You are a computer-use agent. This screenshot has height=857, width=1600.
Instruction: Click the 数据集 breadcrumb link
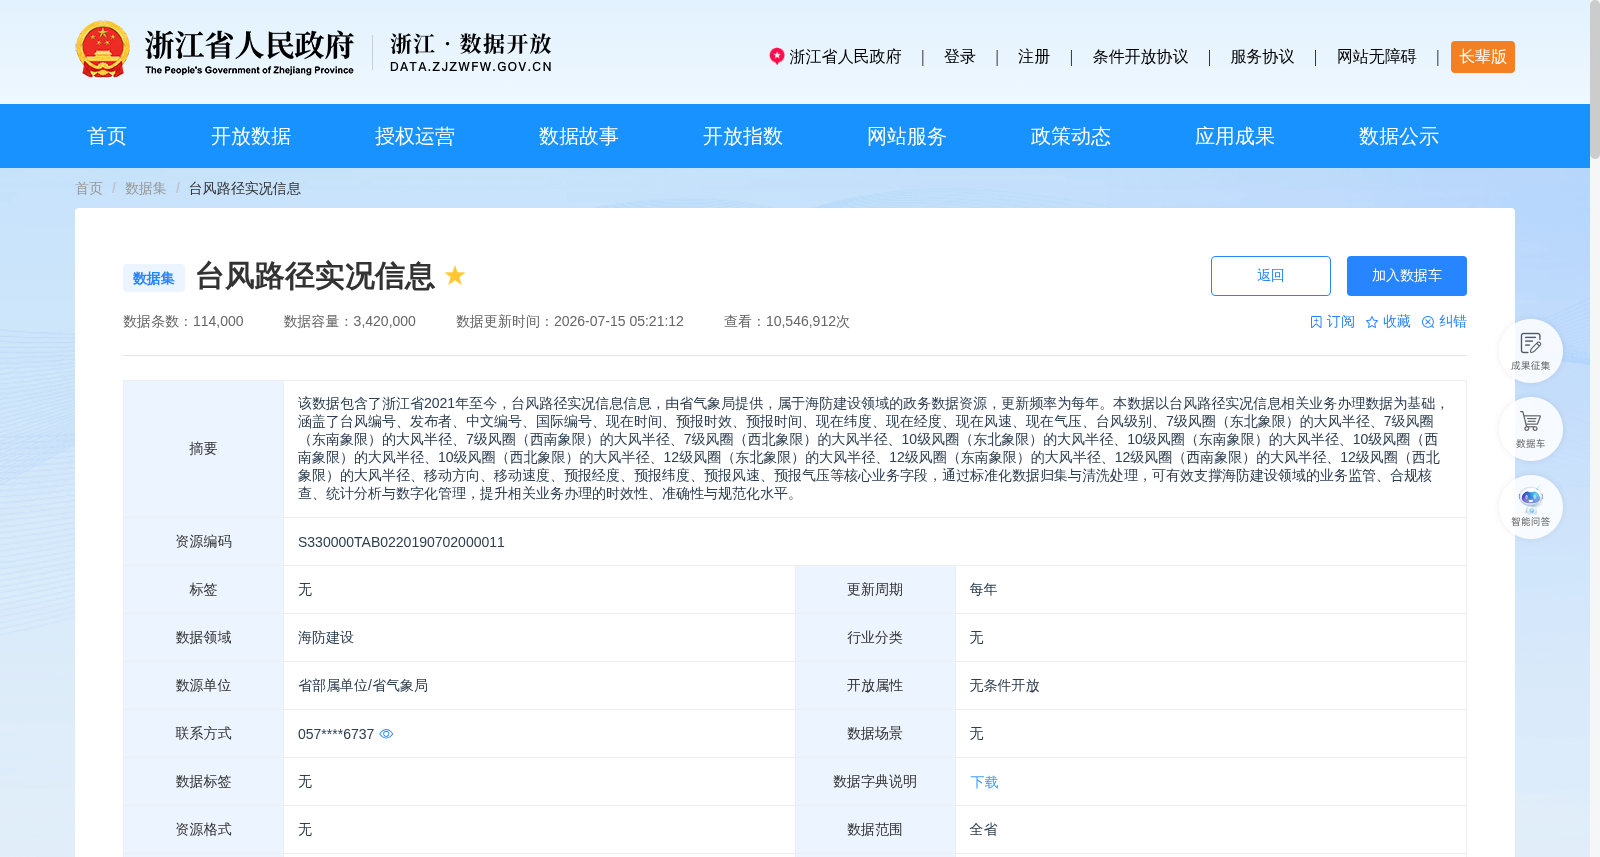click(x=146, y=188)
